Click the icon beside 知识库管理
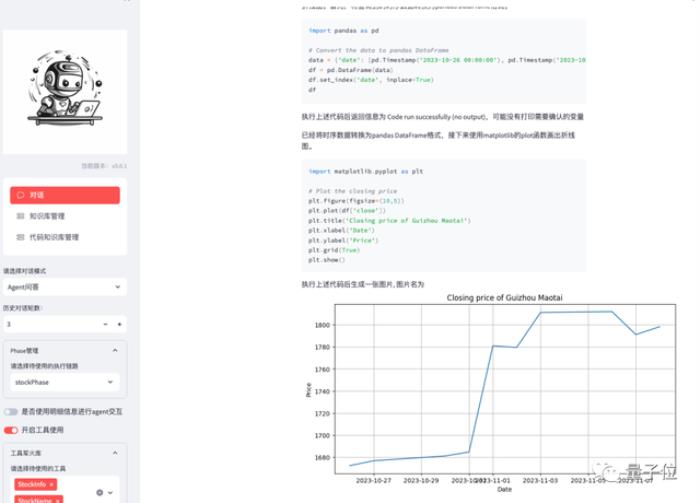This screenshot has height=503, width=700. 20,216
